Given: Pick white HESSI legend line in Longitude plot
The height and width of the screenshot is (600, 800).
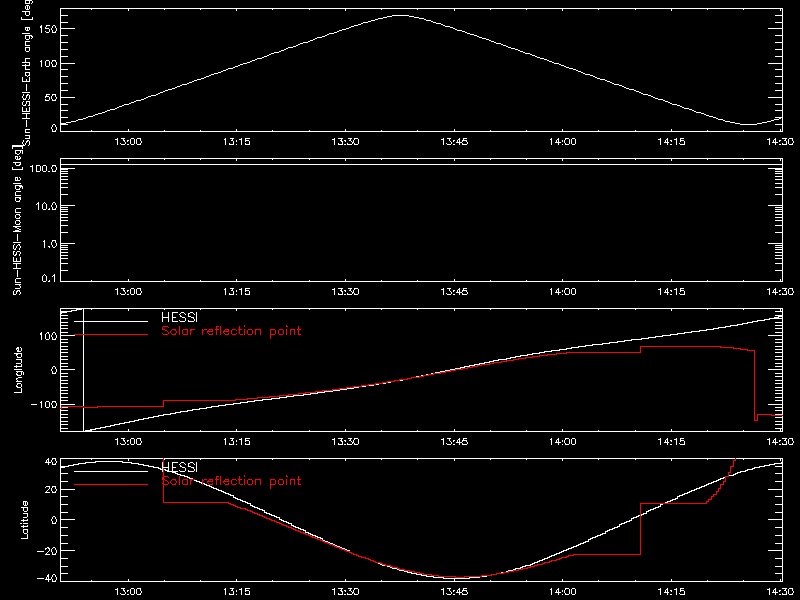Looking at the screenshot, I should point(111,321).
